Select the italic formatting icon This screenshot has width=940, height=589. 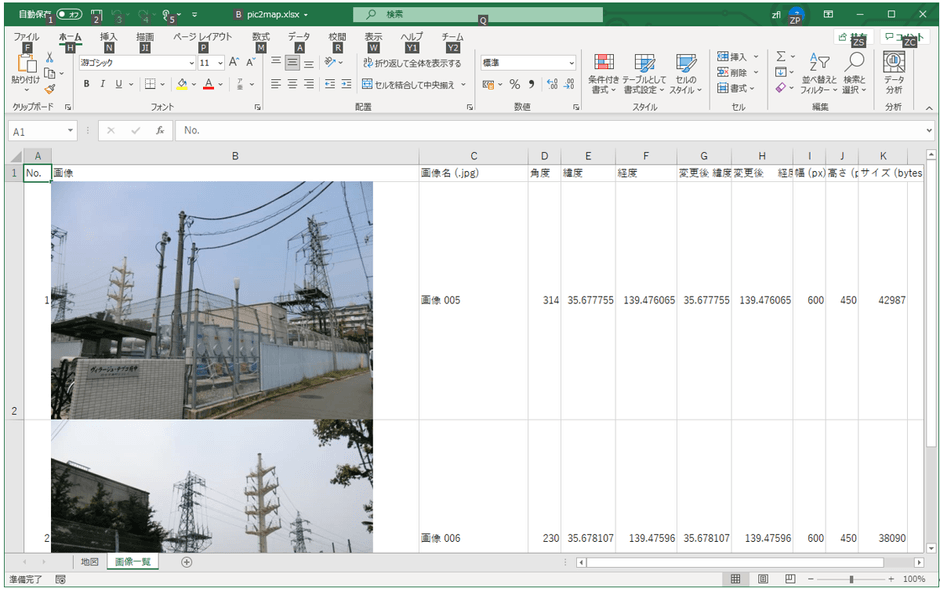[x=103, y=84]
